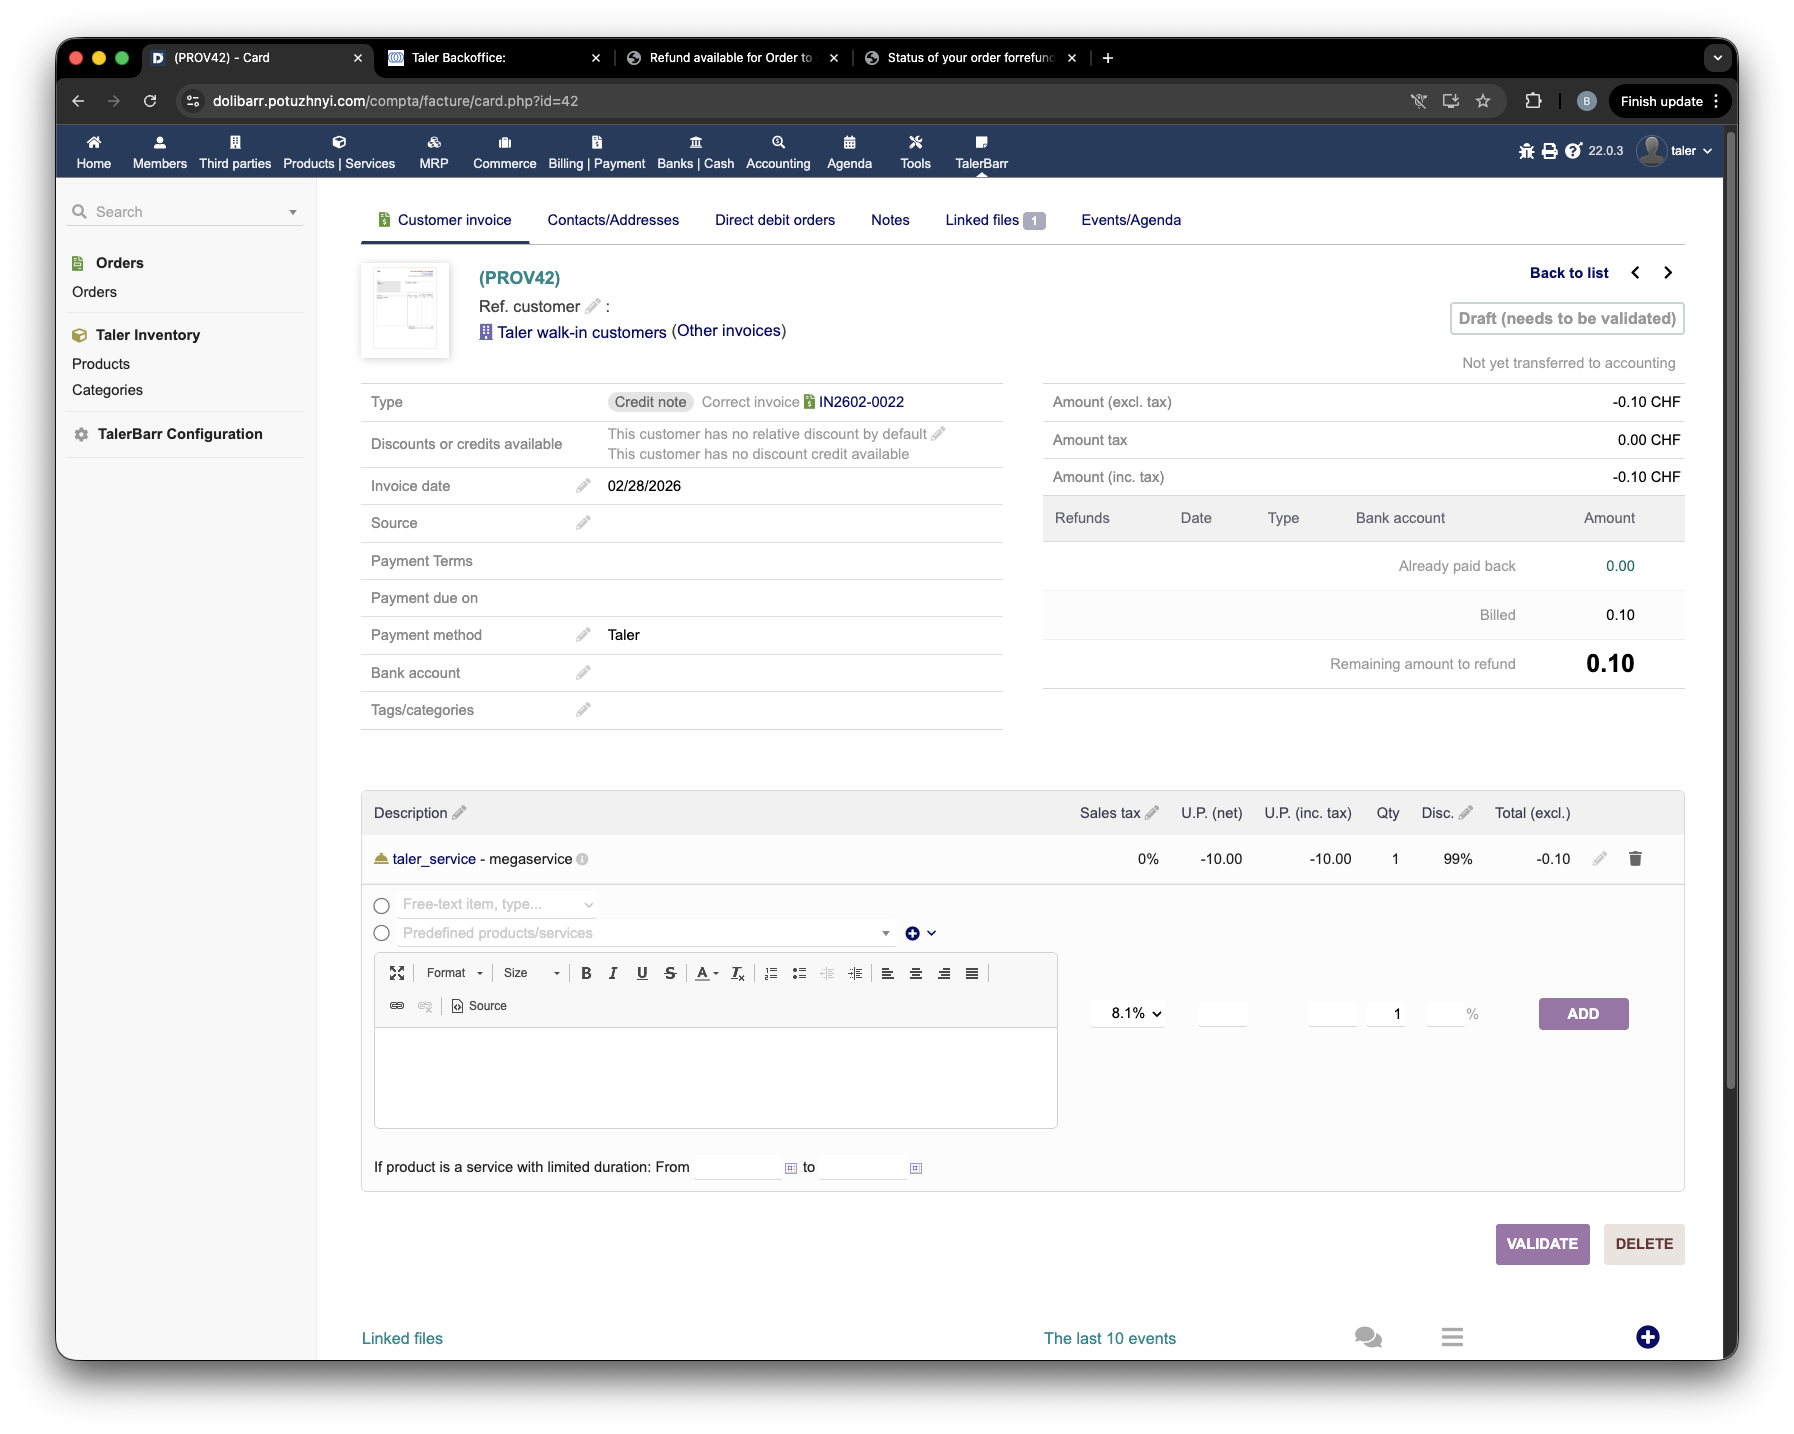Image resolution: width=1794 pixels, height=1434 pixels.
Task: Open the Contacts/Addresses tab
Action: 613,220
